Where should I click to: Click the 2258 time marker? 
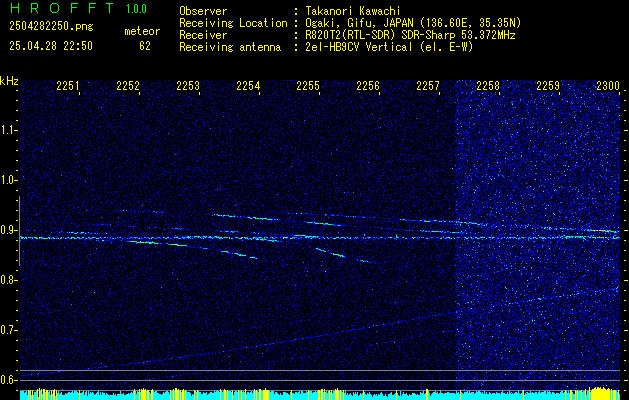488,85
